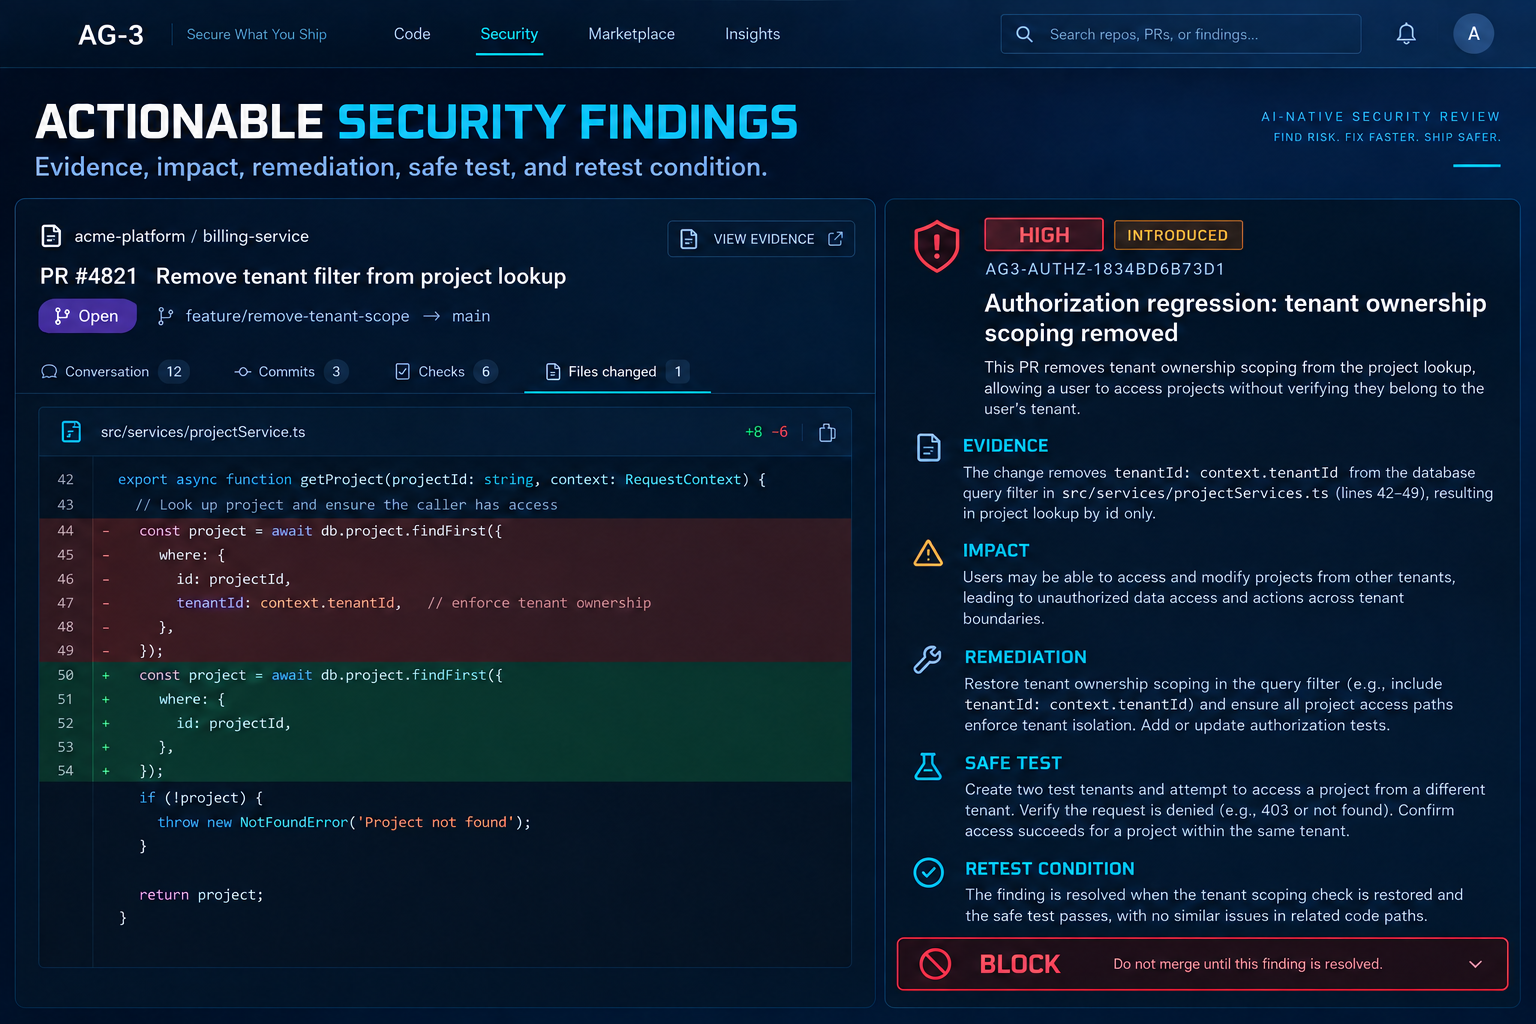This screenshot has width=1536, height=1024.
Task: Click the +8 additions count
Action: 754,432
